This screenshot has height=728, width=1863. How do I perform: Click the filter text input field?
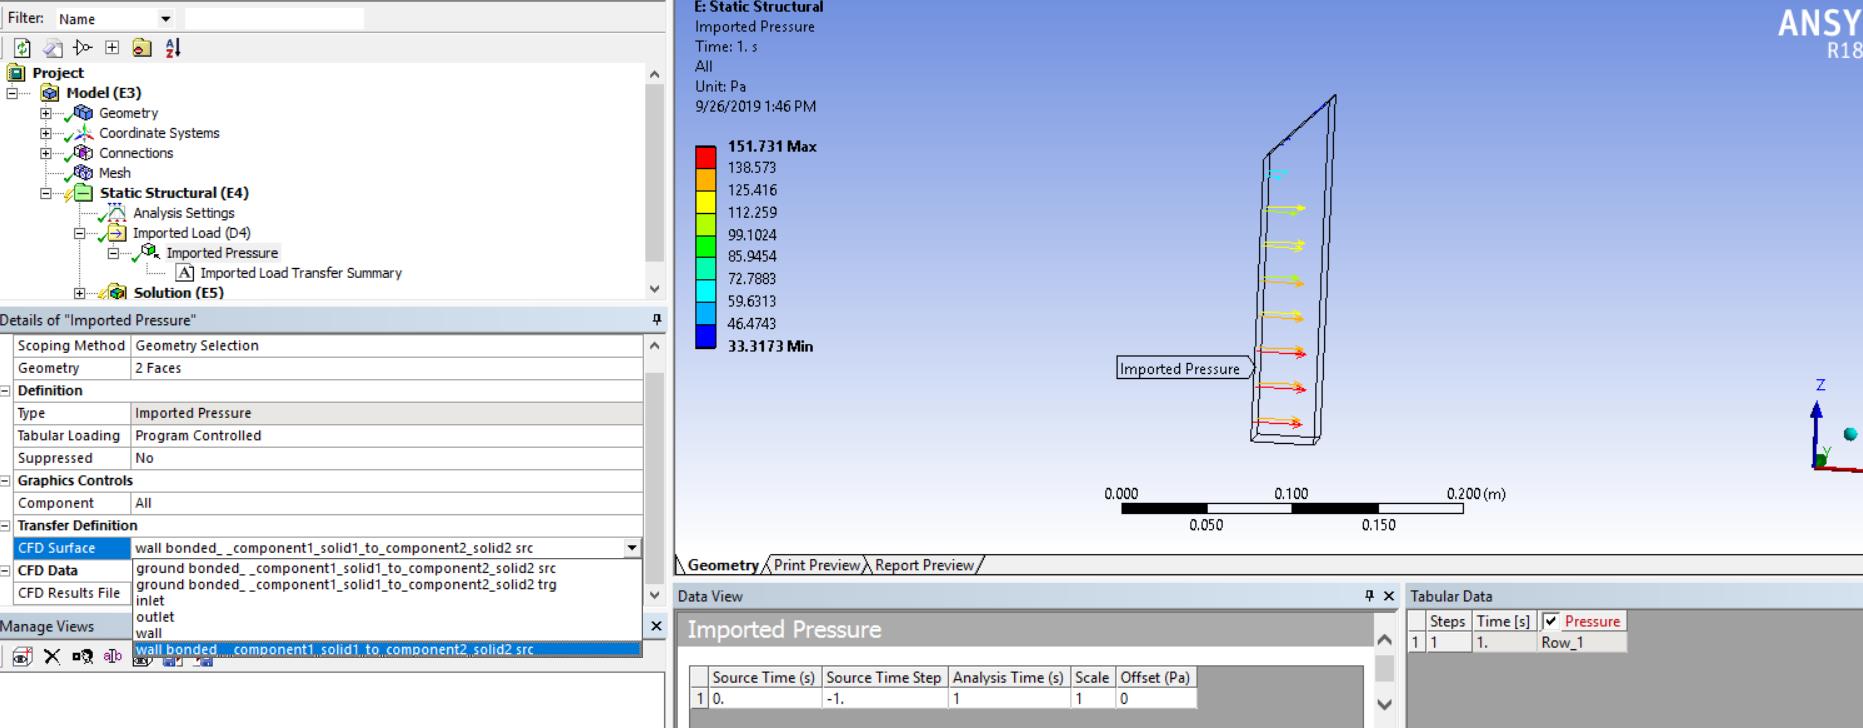coord(274,19)
